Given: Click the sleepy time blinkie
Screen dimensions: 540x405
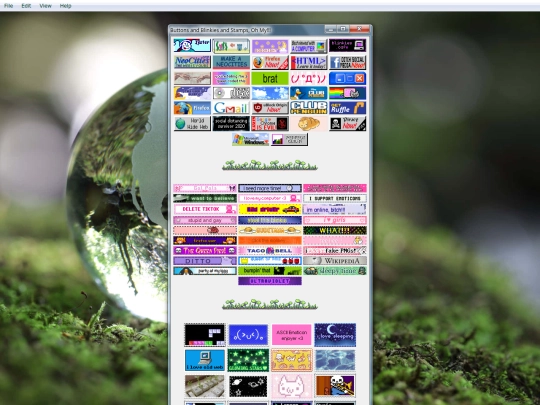Looking at the screenshot, I should pos(335,271).
